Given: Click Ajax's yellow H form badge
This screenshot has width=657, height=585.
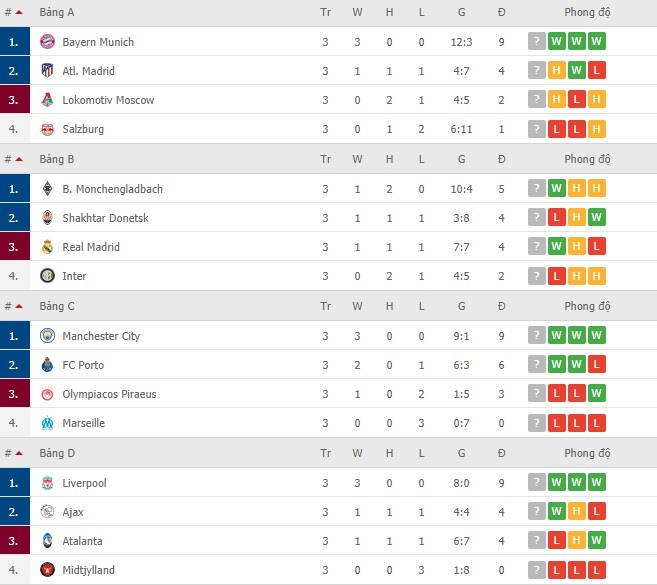Looking at the screenshot, I should click(x=577, y=511).
